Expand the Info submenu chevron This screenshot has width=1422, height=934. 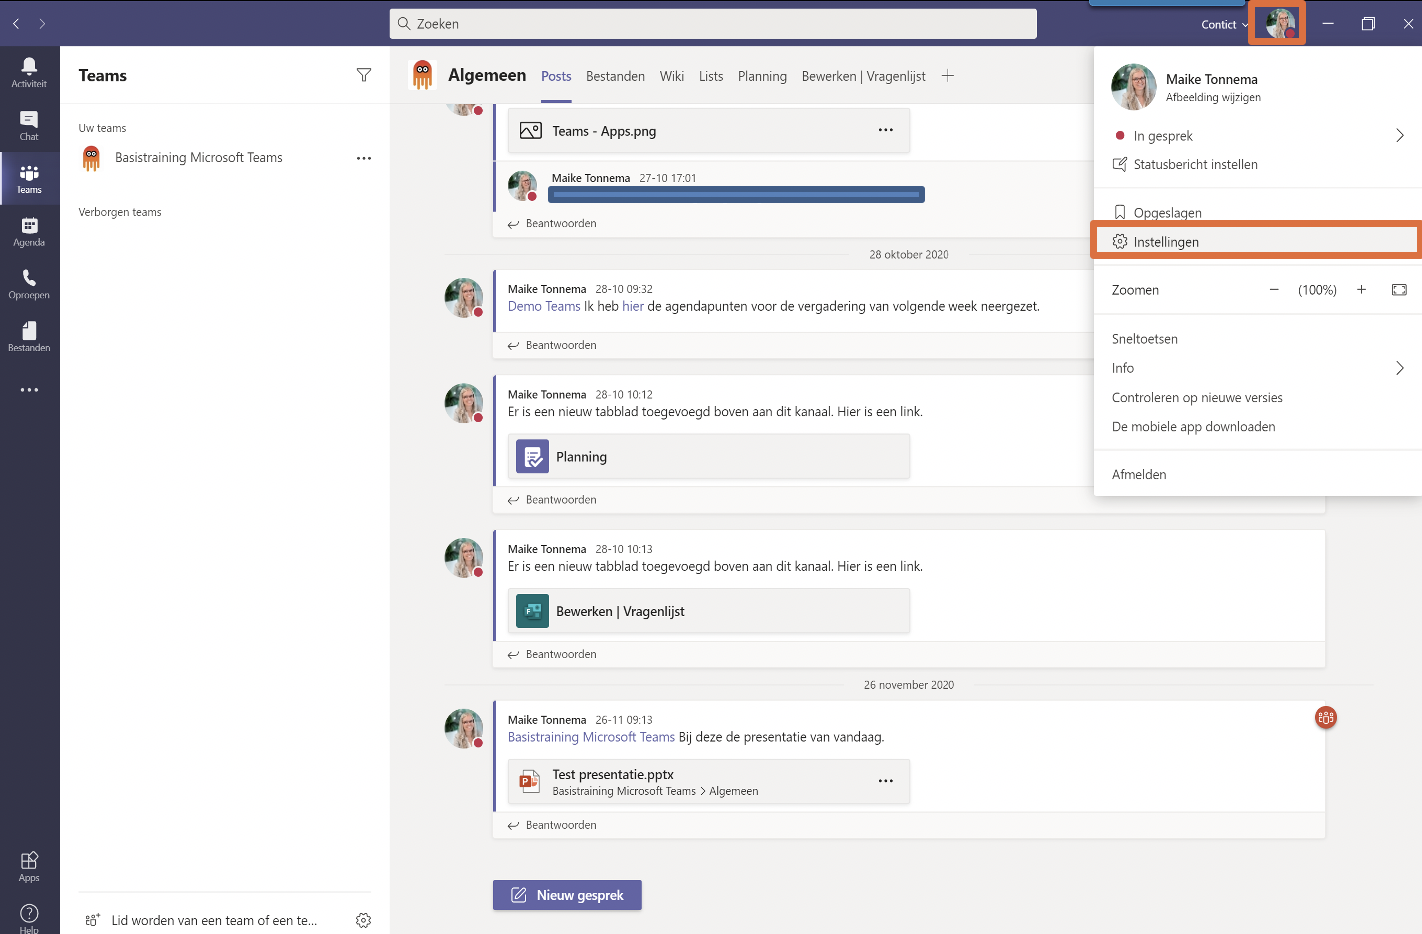(x=1400, y=368)
